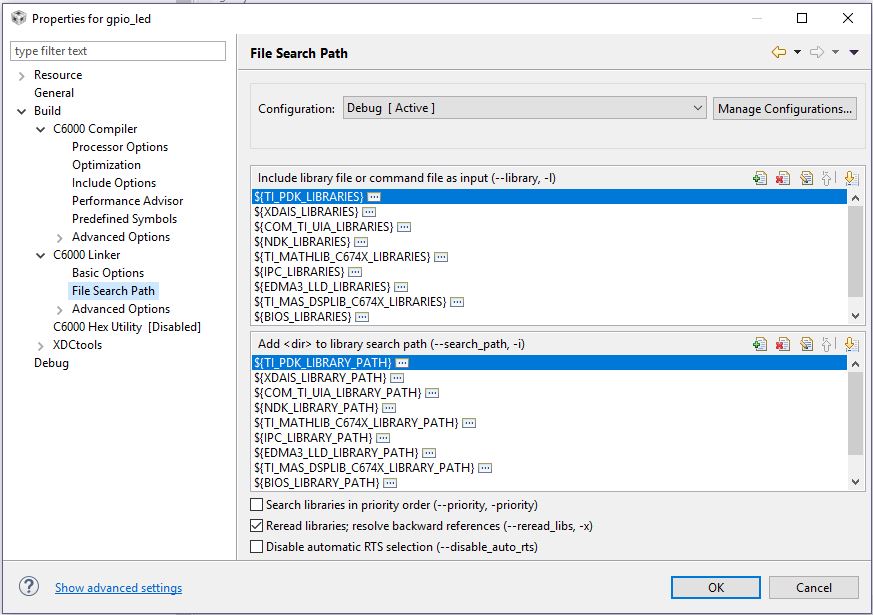Click the include library list vertical scrollbar

click(855, 250)
